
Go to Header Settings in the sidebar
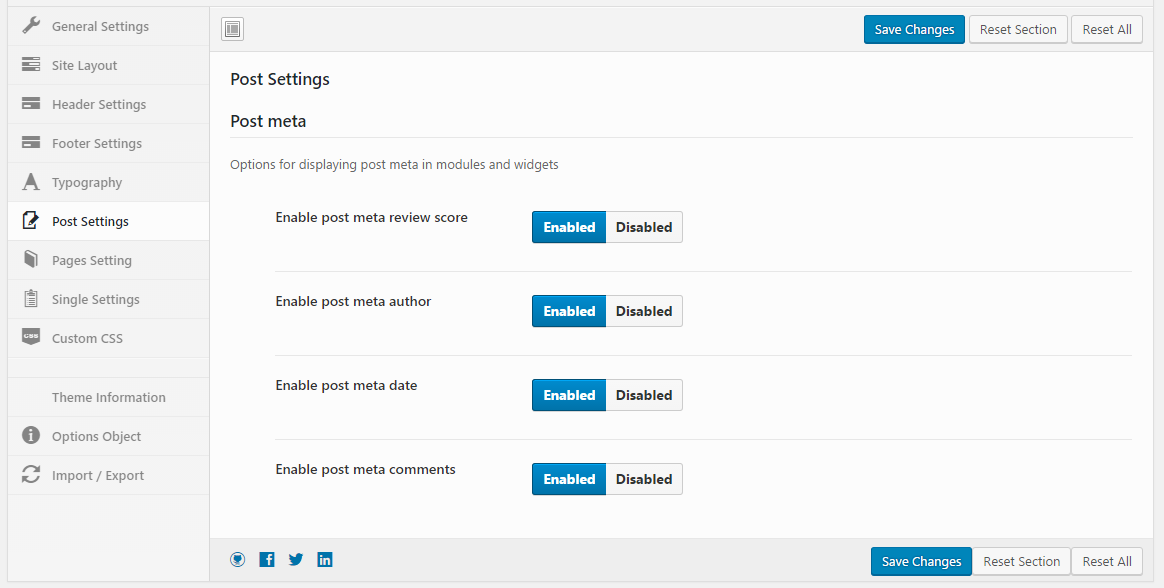pos(99,104)
